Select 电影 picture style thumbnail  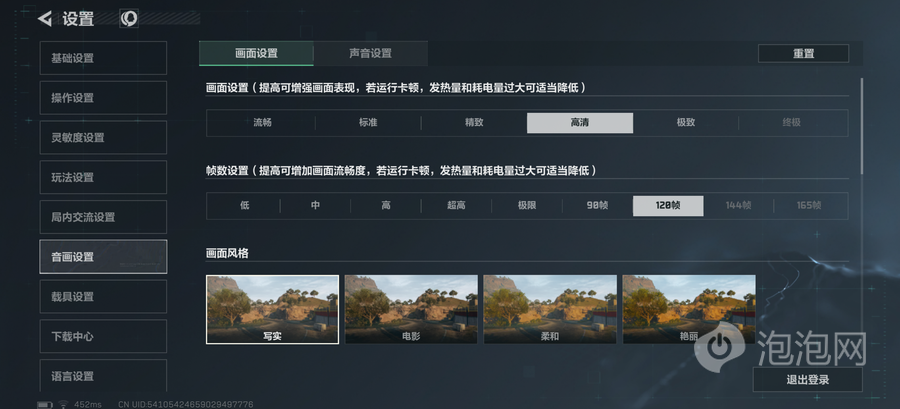point(411,309)
